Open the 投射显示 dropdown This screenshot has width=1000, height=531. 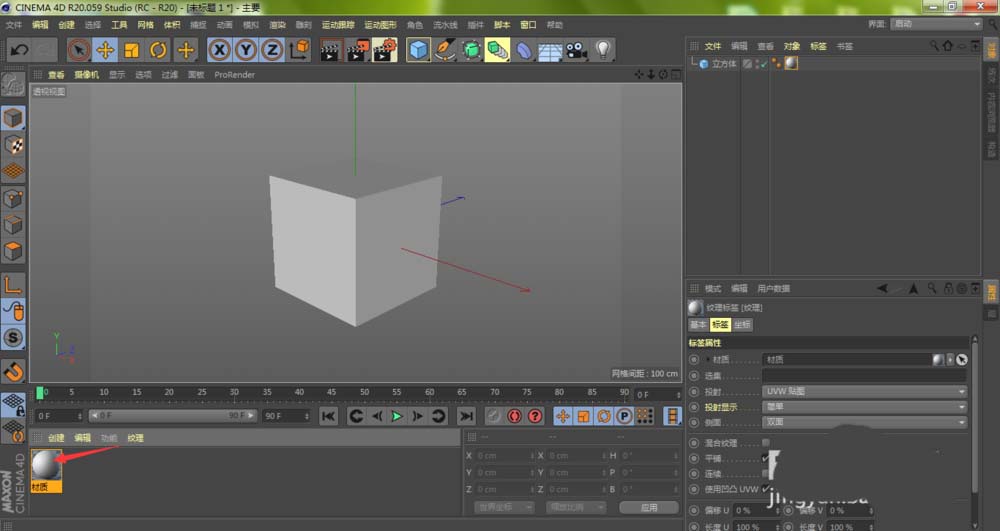[864, 407]
